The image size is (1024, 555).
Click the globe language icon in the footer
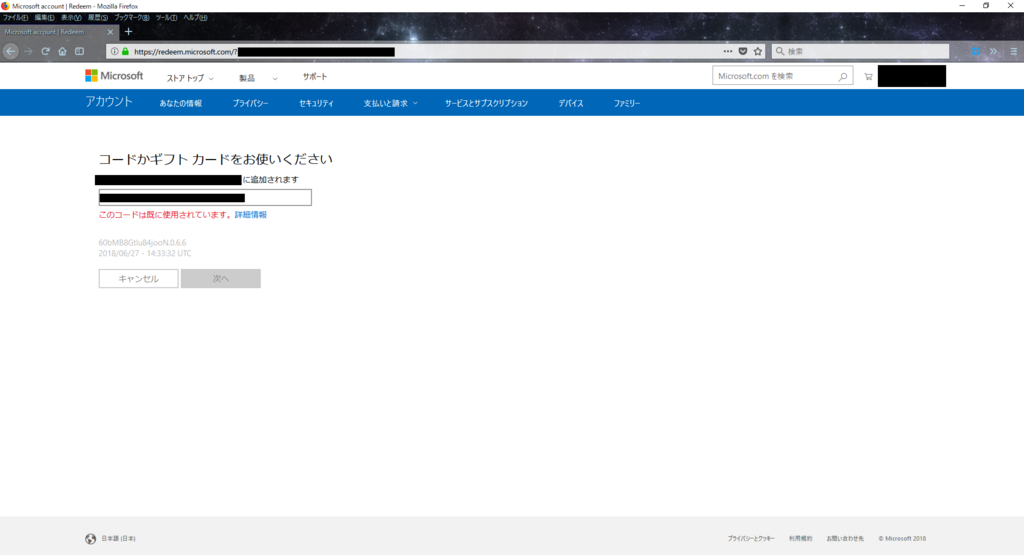(91, 539)
